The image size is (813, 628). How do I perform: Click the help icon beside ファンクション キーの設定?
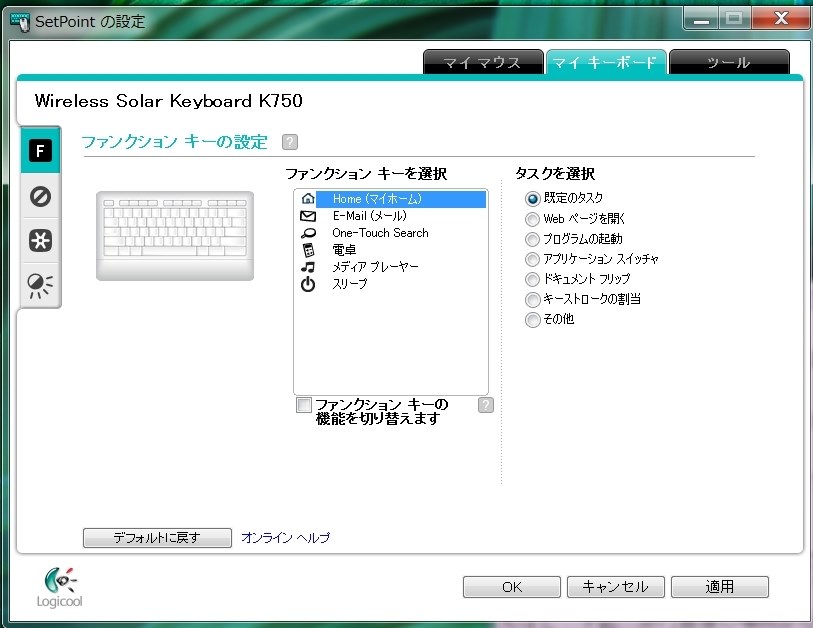pyautogui.click(x=289, y=142)
